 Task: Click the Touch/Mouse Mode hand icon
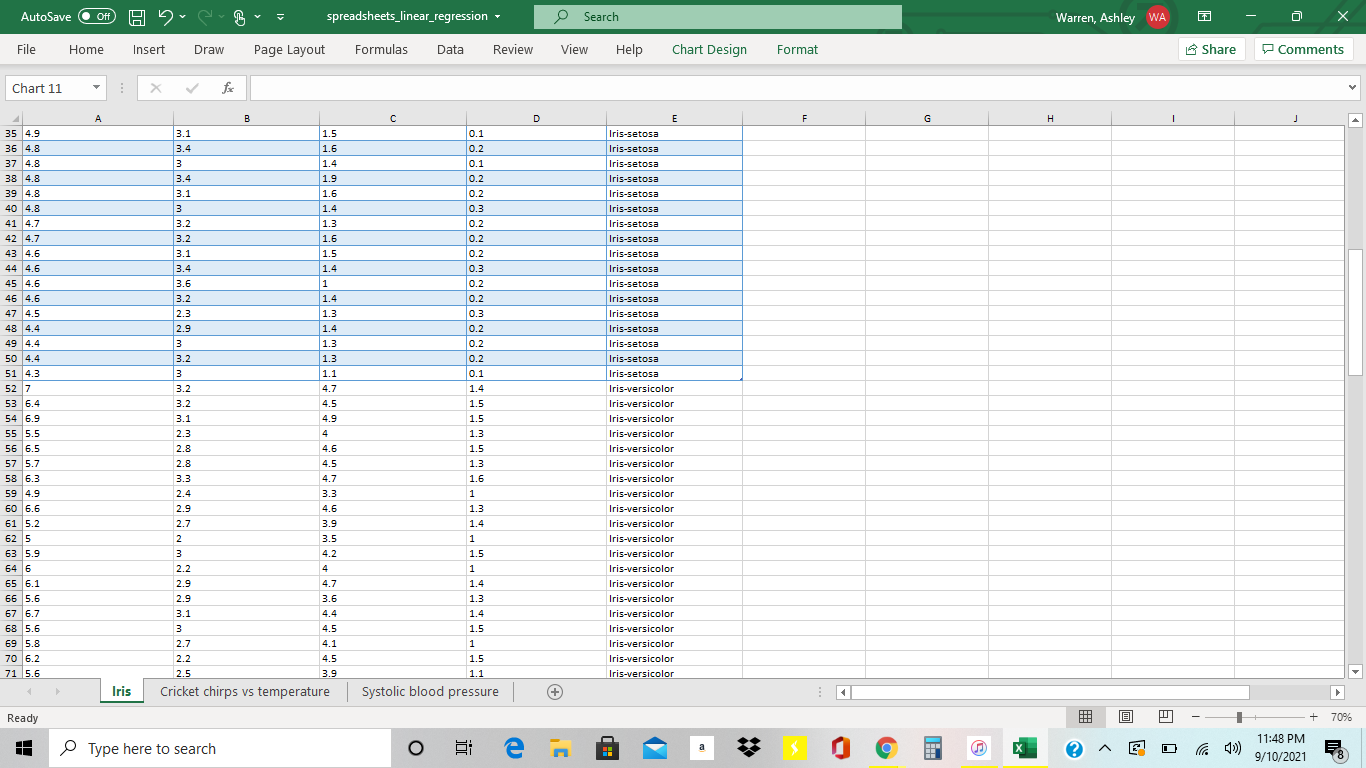[240, 17]
